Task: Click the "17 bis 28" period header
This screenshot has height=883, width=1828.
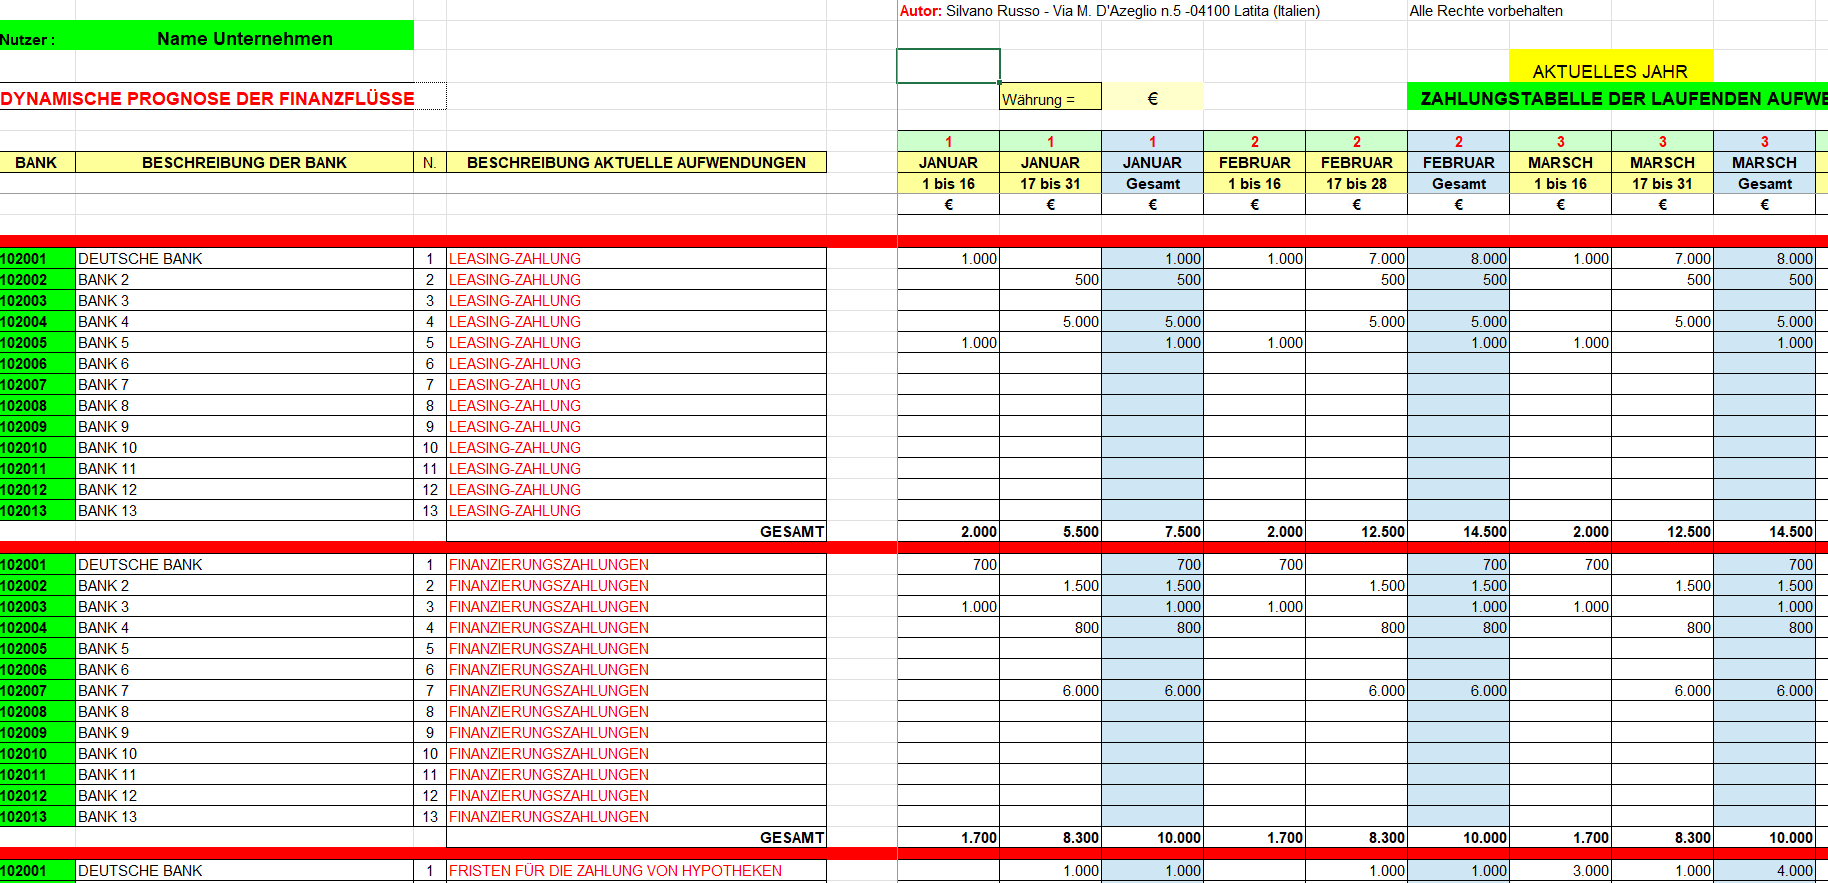Action: coord(1356,183)
